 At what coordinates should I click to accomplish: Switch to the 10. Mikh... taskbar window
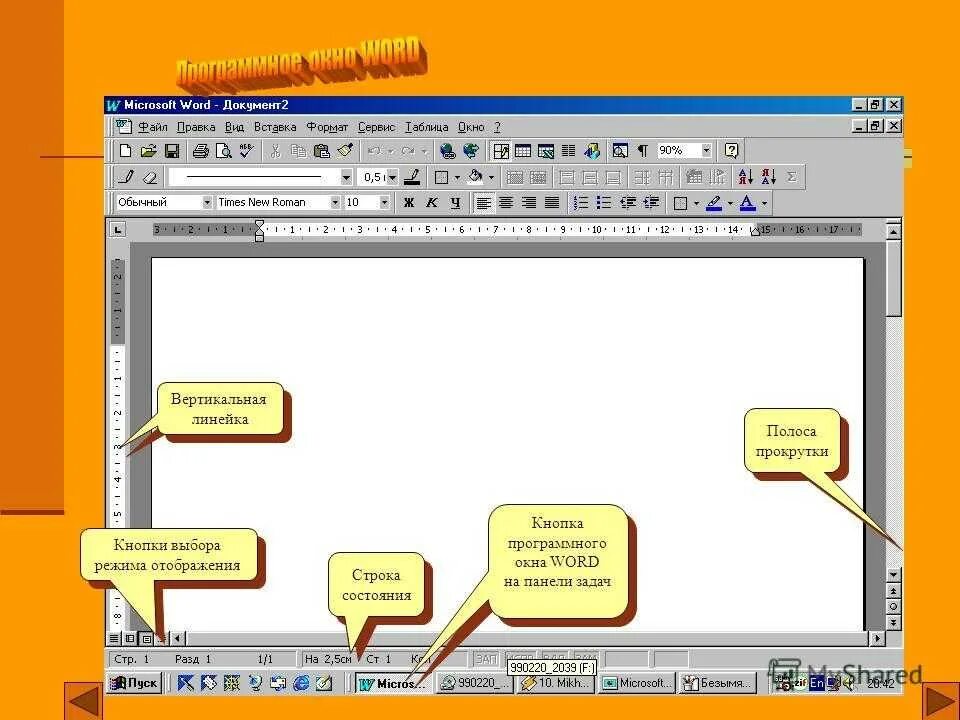coord(556,683)
